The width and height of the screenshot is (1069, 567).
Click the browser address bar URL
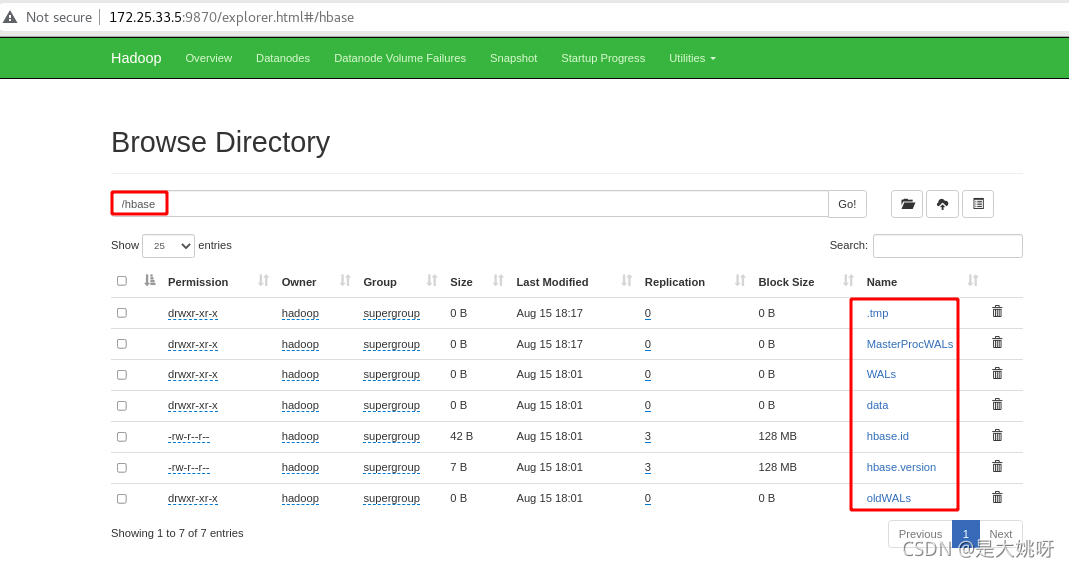(232, 17)
